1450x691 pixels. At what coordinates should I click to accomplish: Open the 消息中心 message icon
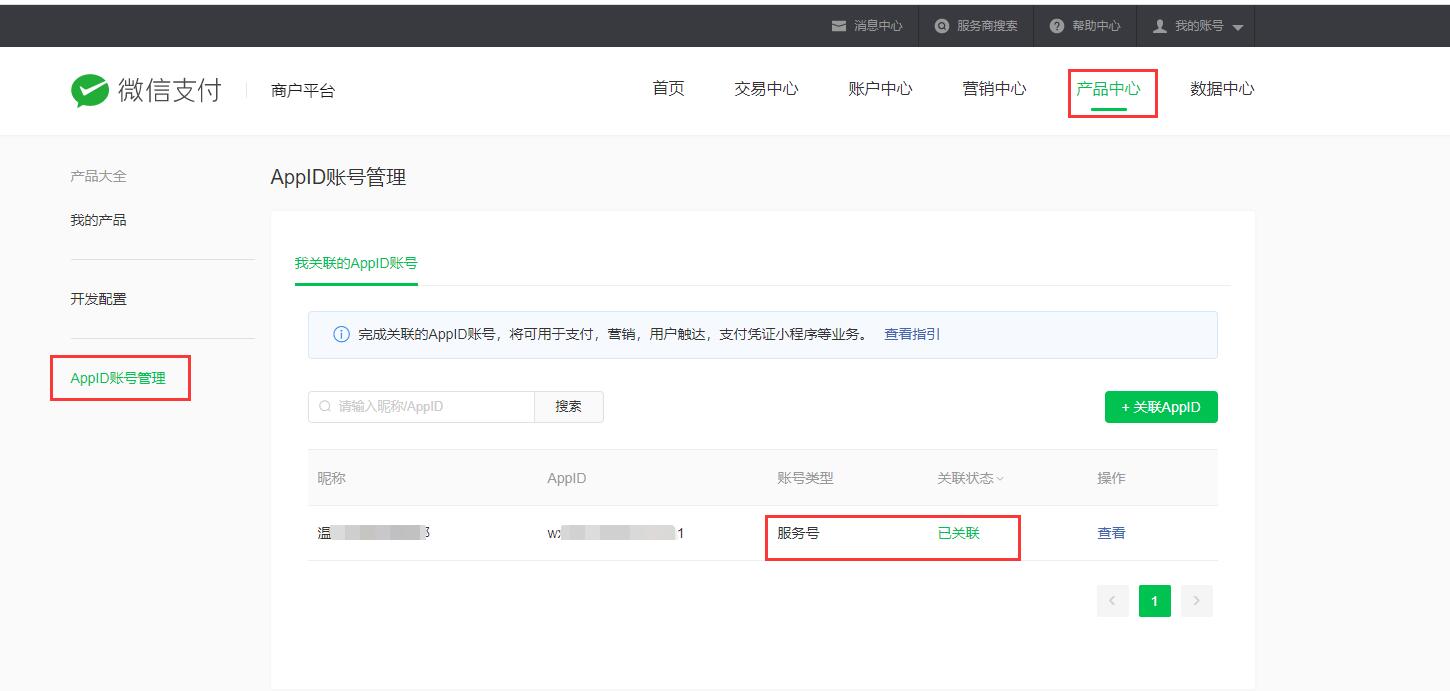tap(839, 25)
